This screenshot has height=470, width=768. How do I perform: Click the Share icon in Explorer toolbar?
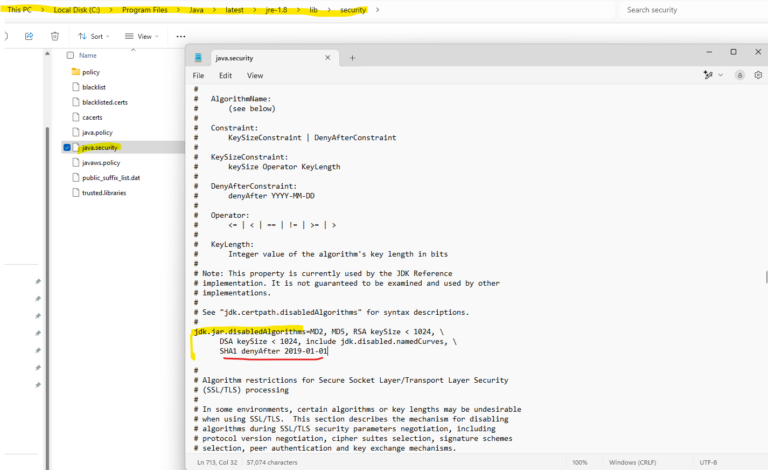coord(29,36)
